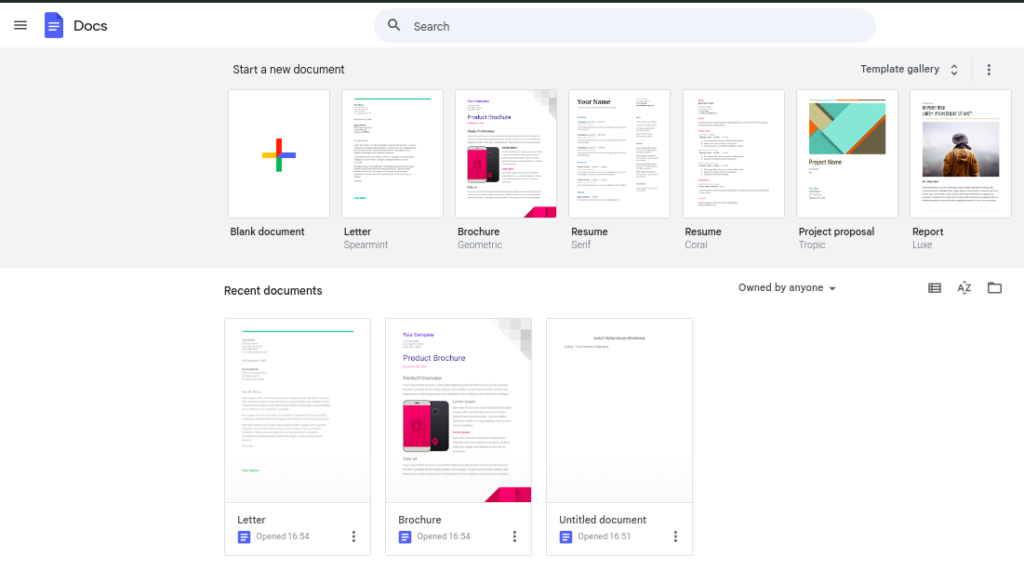Click the 'Start a new document' heading

288,69
